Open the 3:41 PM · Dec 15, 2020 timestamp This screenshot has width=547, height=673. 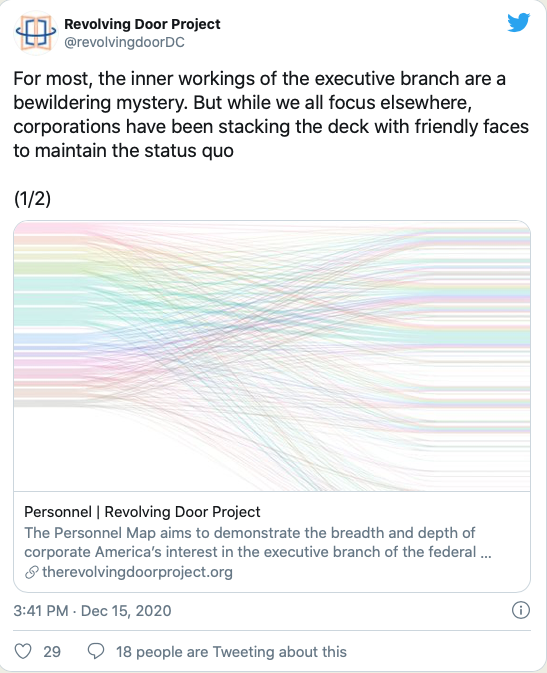(92, 610)
